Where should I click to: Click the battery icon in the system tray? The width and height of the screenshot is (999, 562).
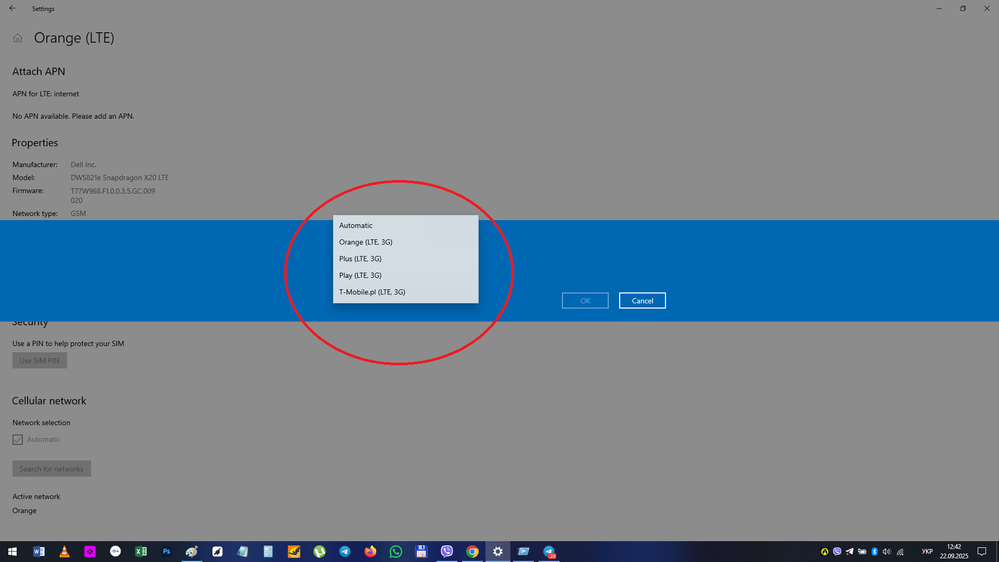click(862, 552)
